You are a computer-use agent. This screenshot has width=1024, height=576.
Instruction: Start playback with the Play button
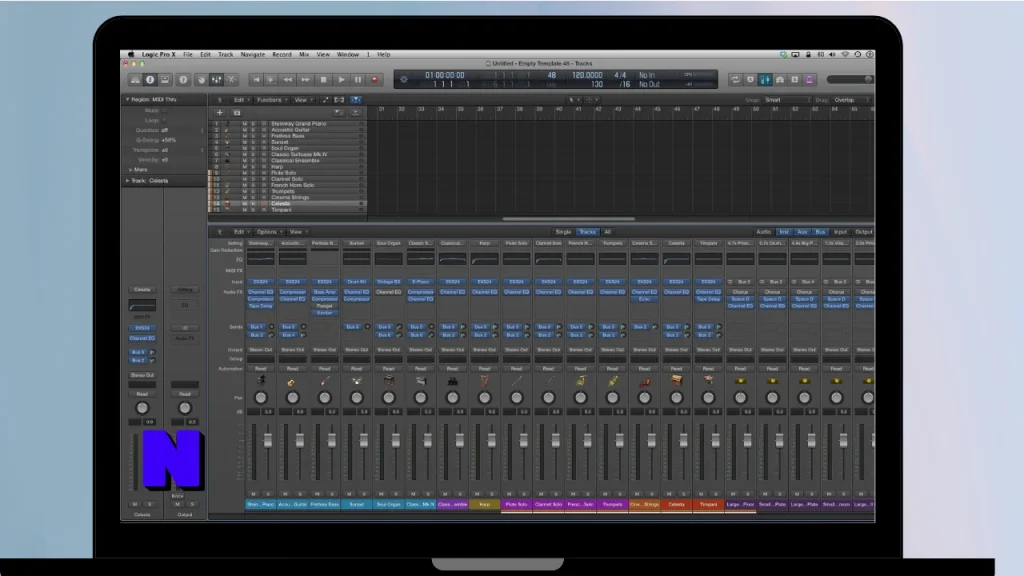341,80
